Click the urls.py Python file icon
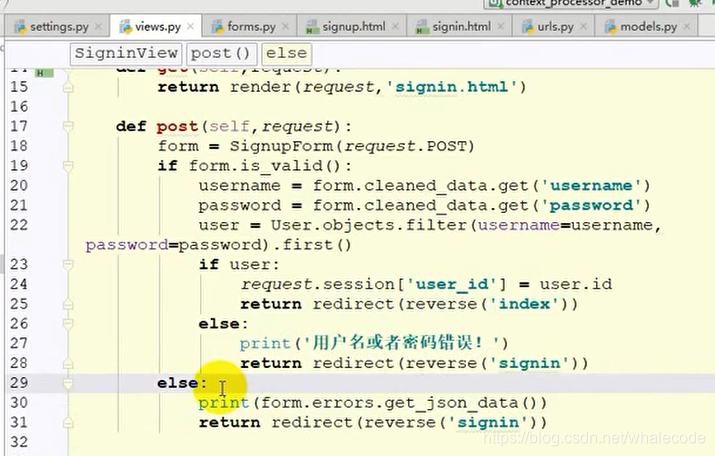The height and width of the screenshot is (456, 715). pos(528,27)
